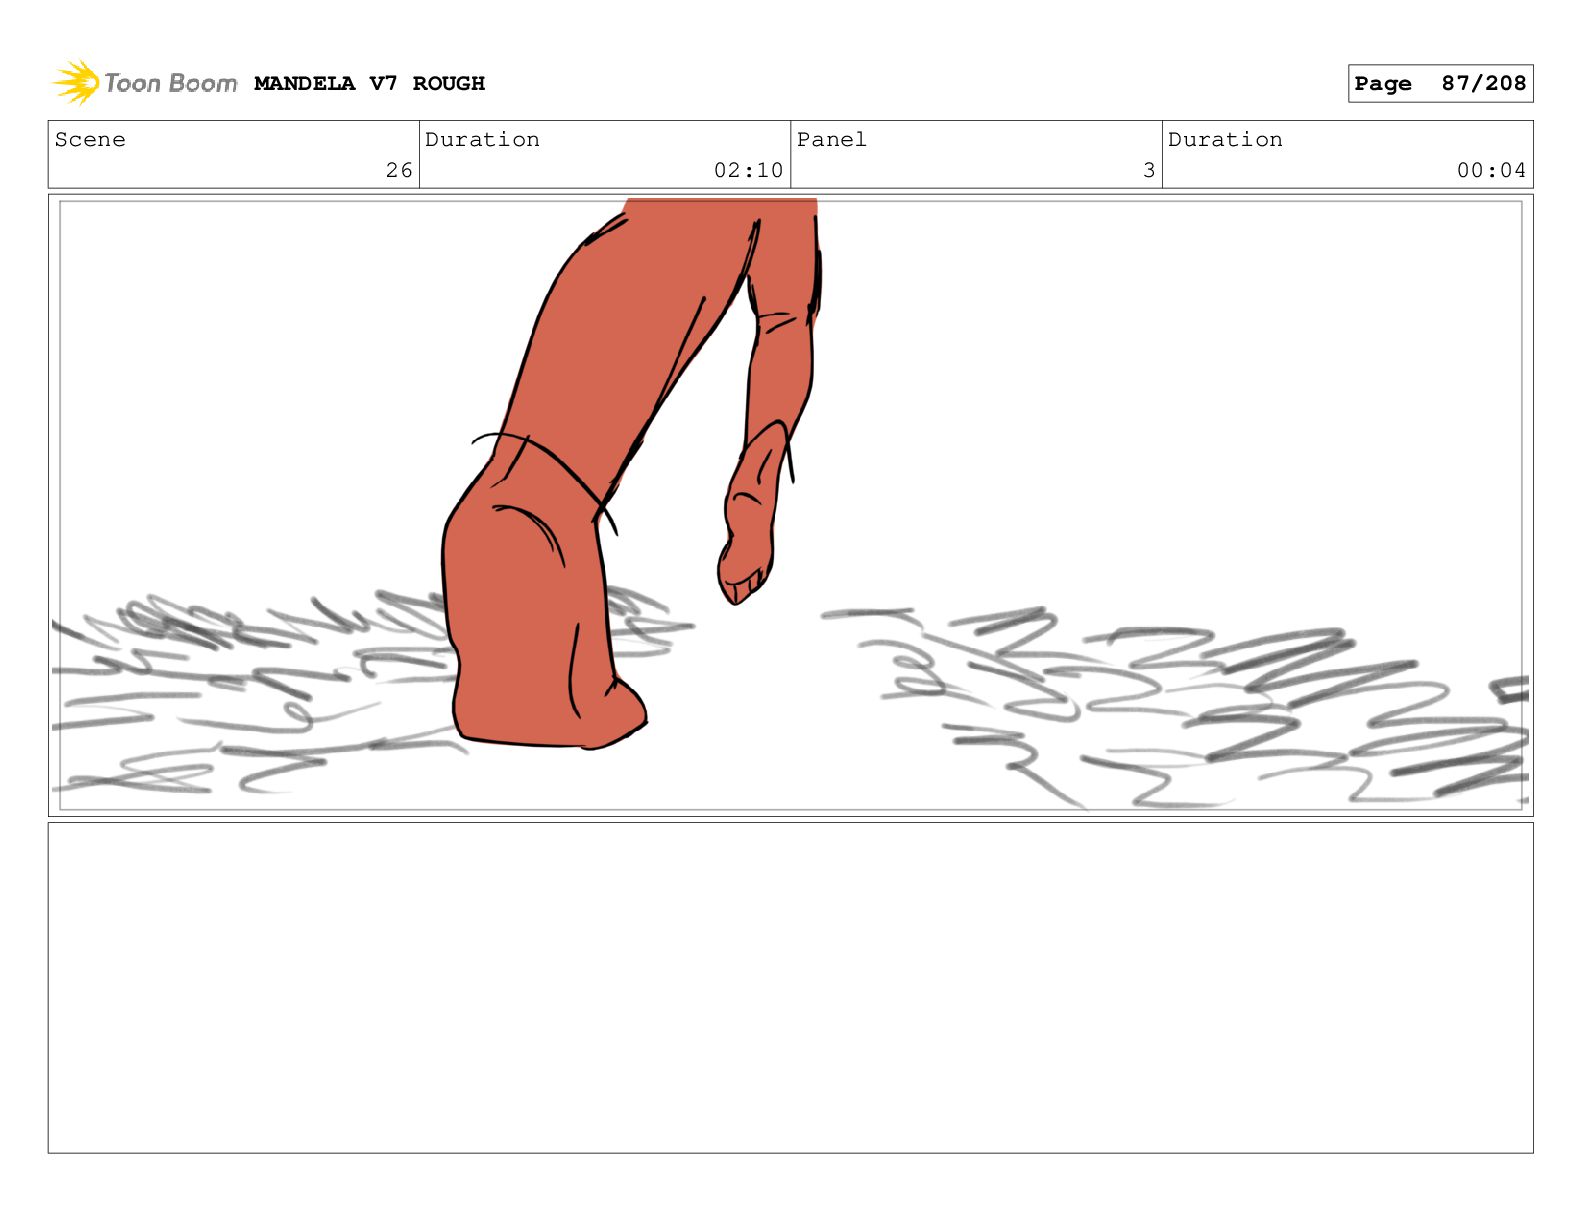Click the MANDELA V7 ROUGH title
1582x1225 pixels.
(x=369, y=83)
